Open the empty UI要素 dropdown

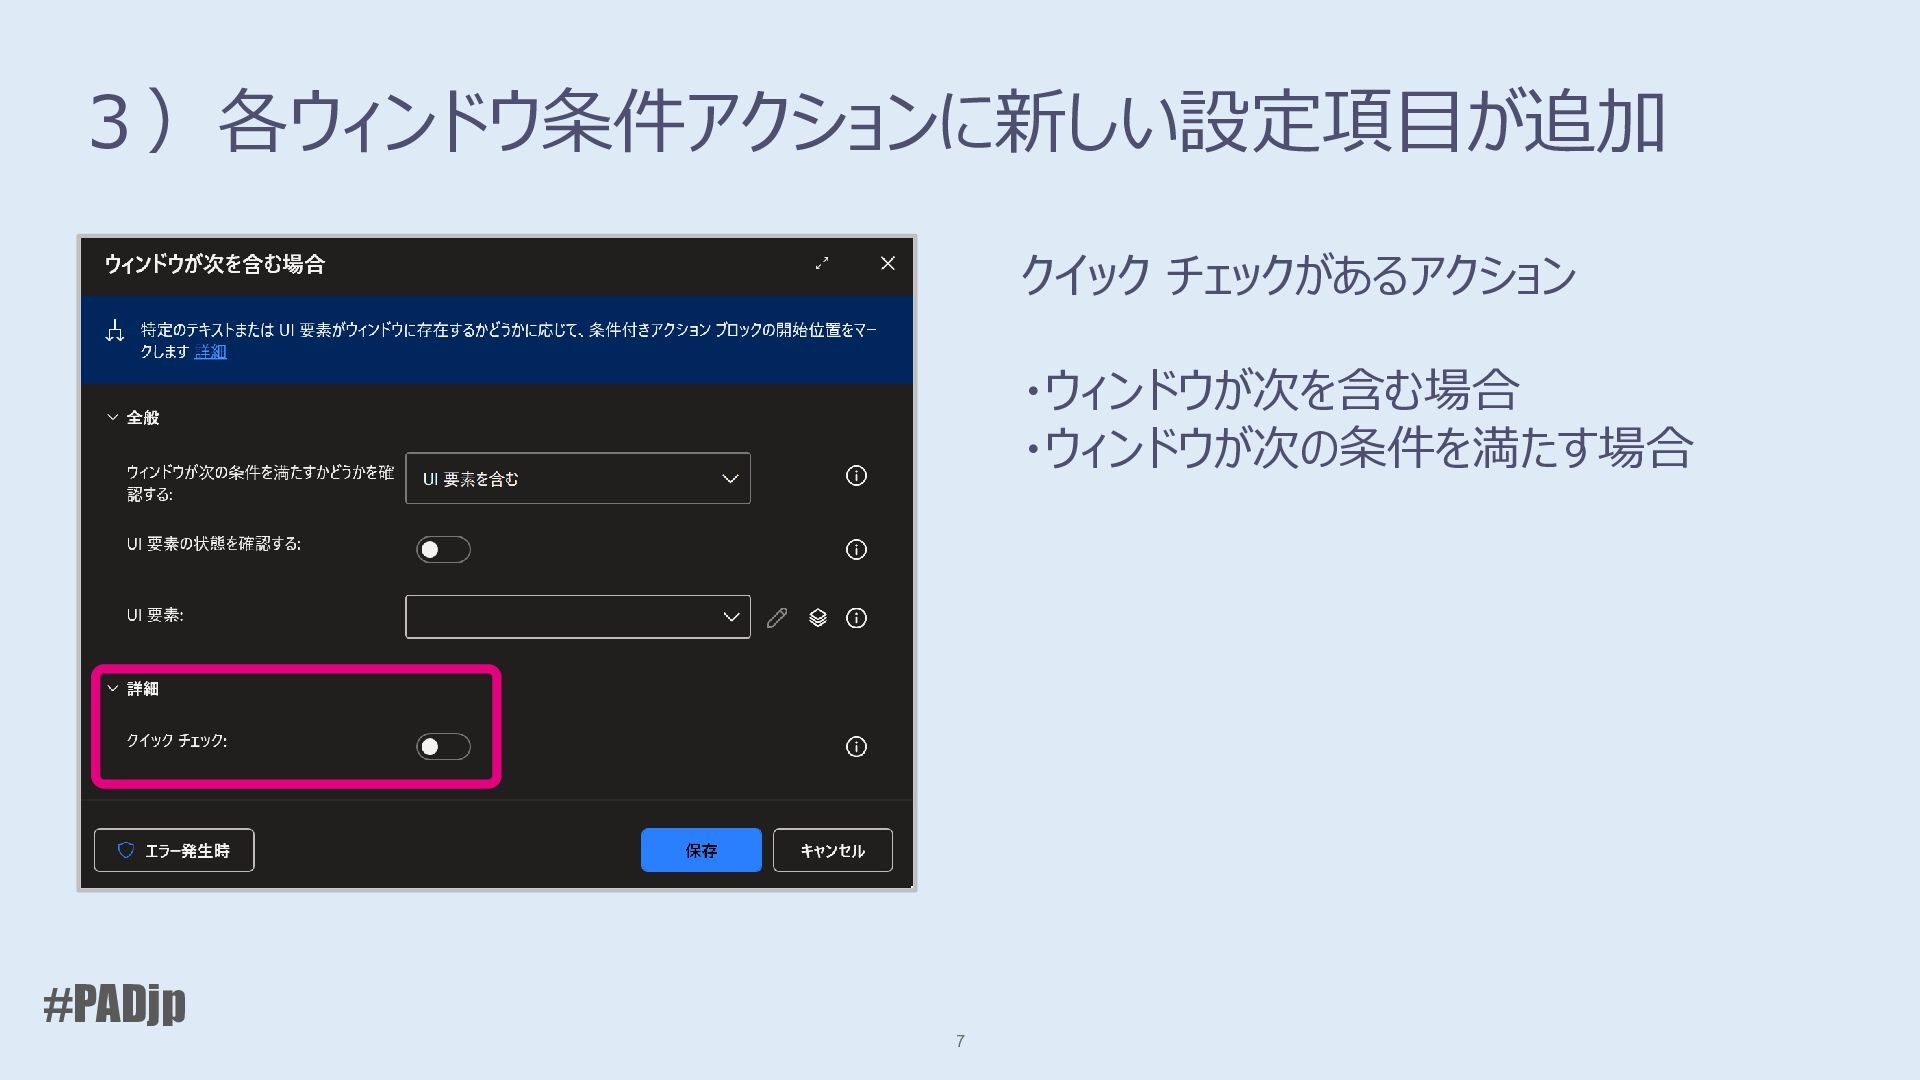(x=578, y=617)
